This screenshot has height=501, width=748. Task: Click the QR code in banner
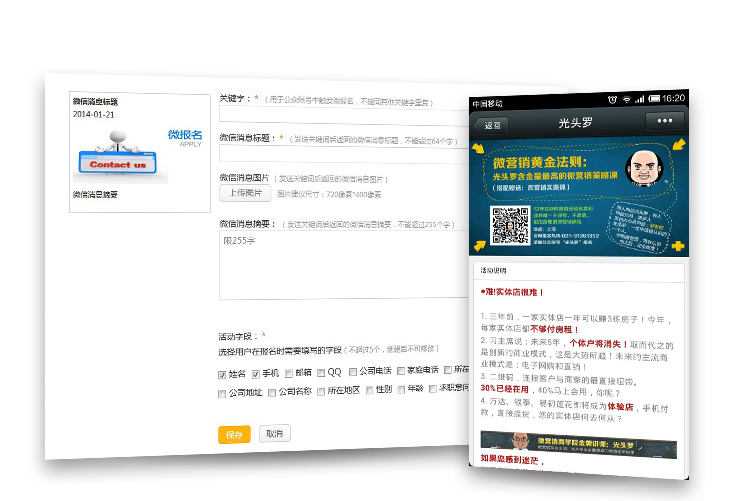click(510, 225)
